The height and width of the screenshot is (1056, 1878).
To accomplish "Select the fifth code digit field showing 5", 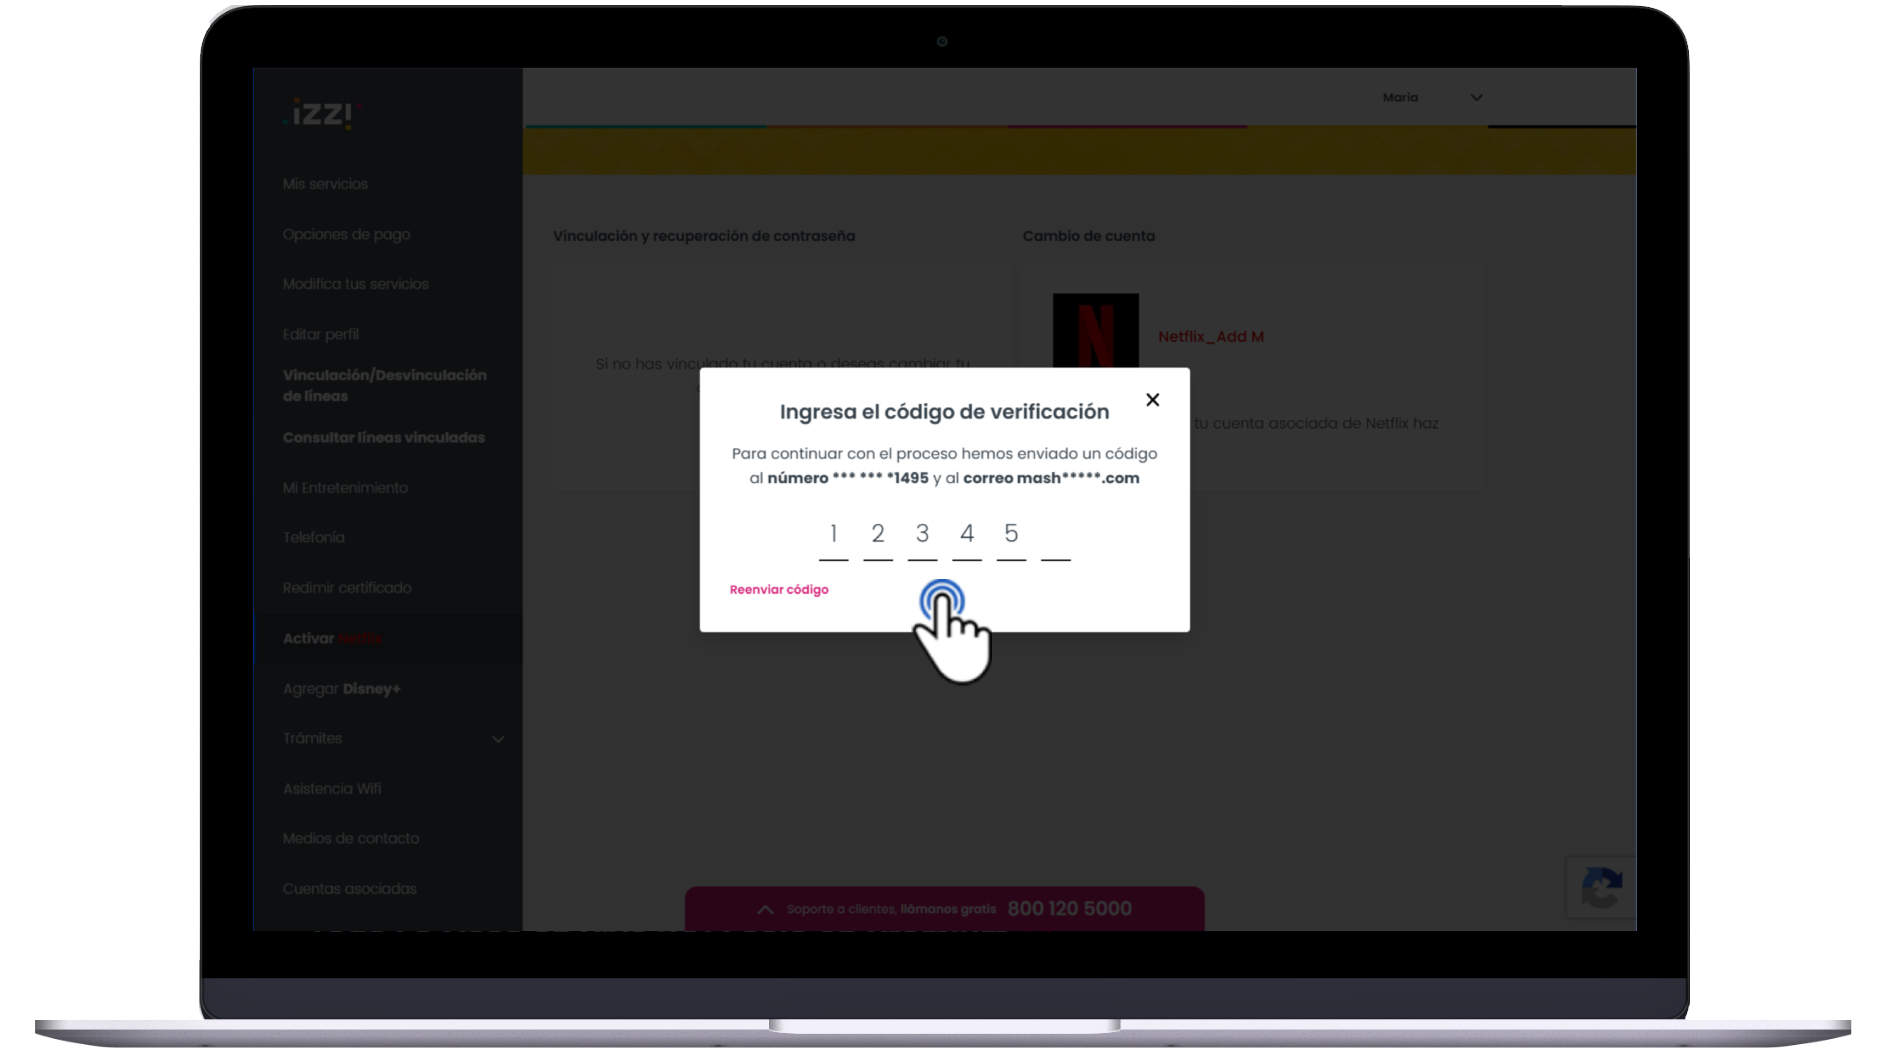I will click(1011, 538).
